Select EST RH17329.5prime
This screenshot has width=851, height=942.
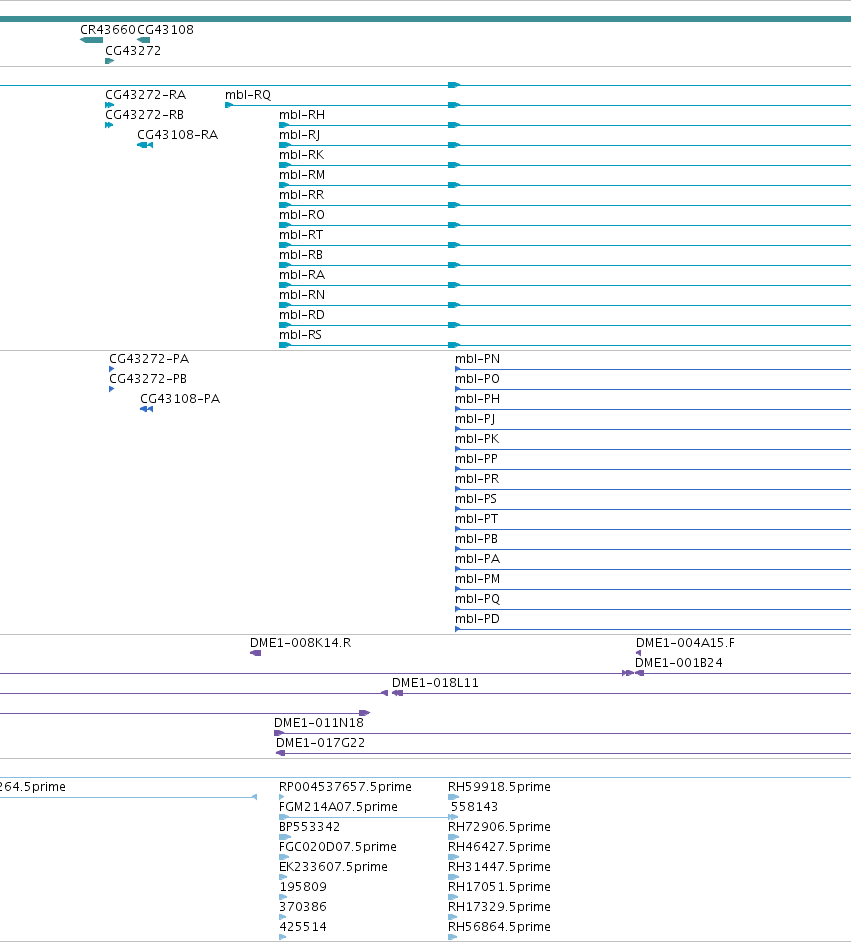click(499, 907)
